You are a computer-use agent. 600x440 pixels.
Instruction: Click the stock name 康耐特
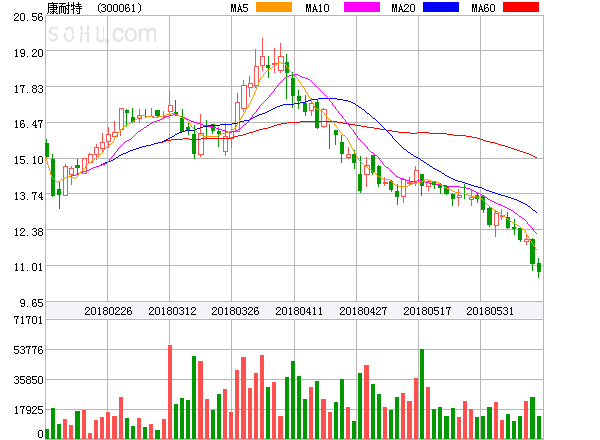click(64, 8)
